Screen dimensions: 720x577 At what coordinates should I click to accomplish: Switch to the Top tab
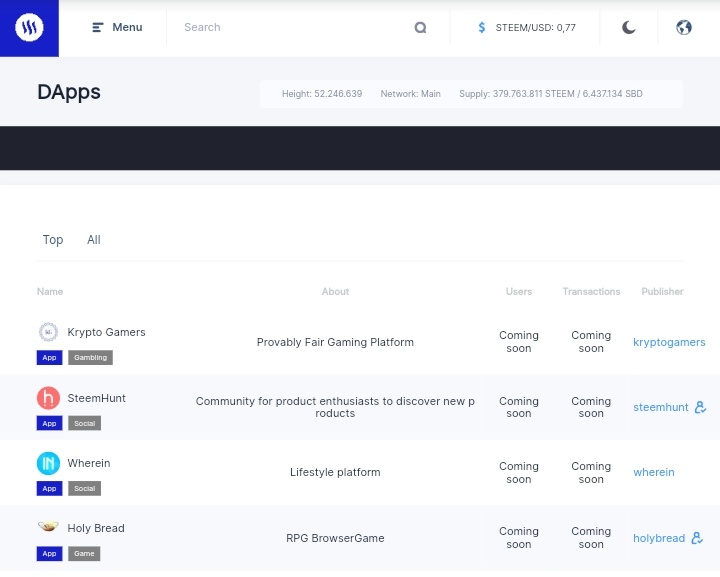(x=53, y=240)
